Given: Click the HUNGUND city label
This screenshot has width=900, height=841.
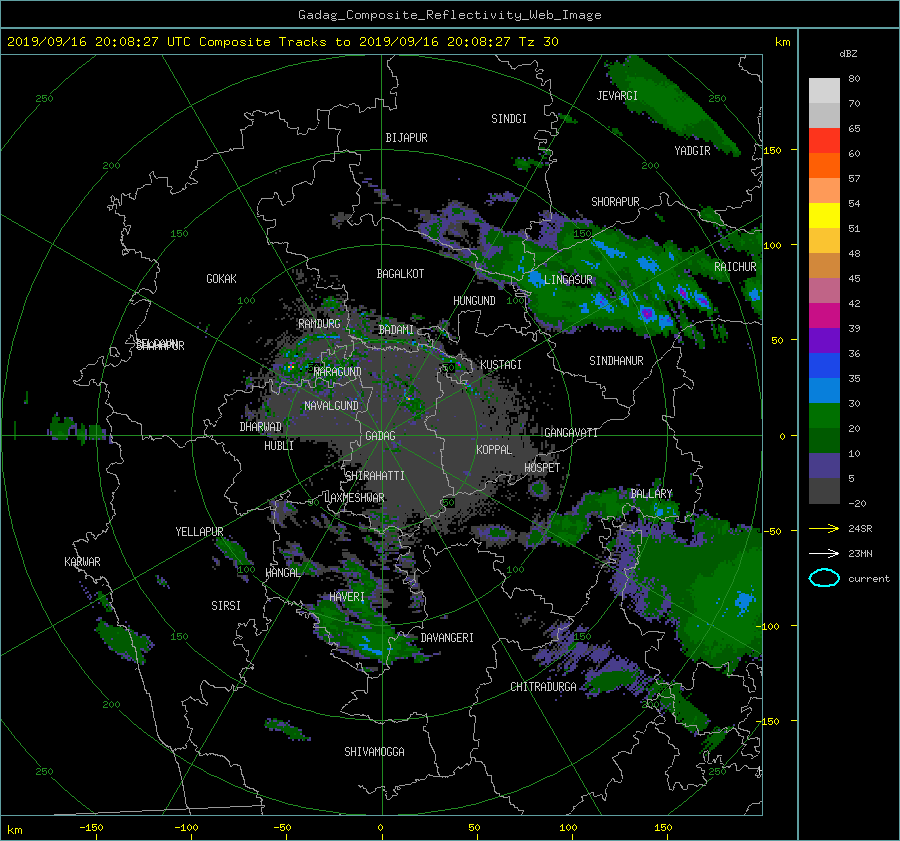Looking at the screenshot, I should [474, 301].
